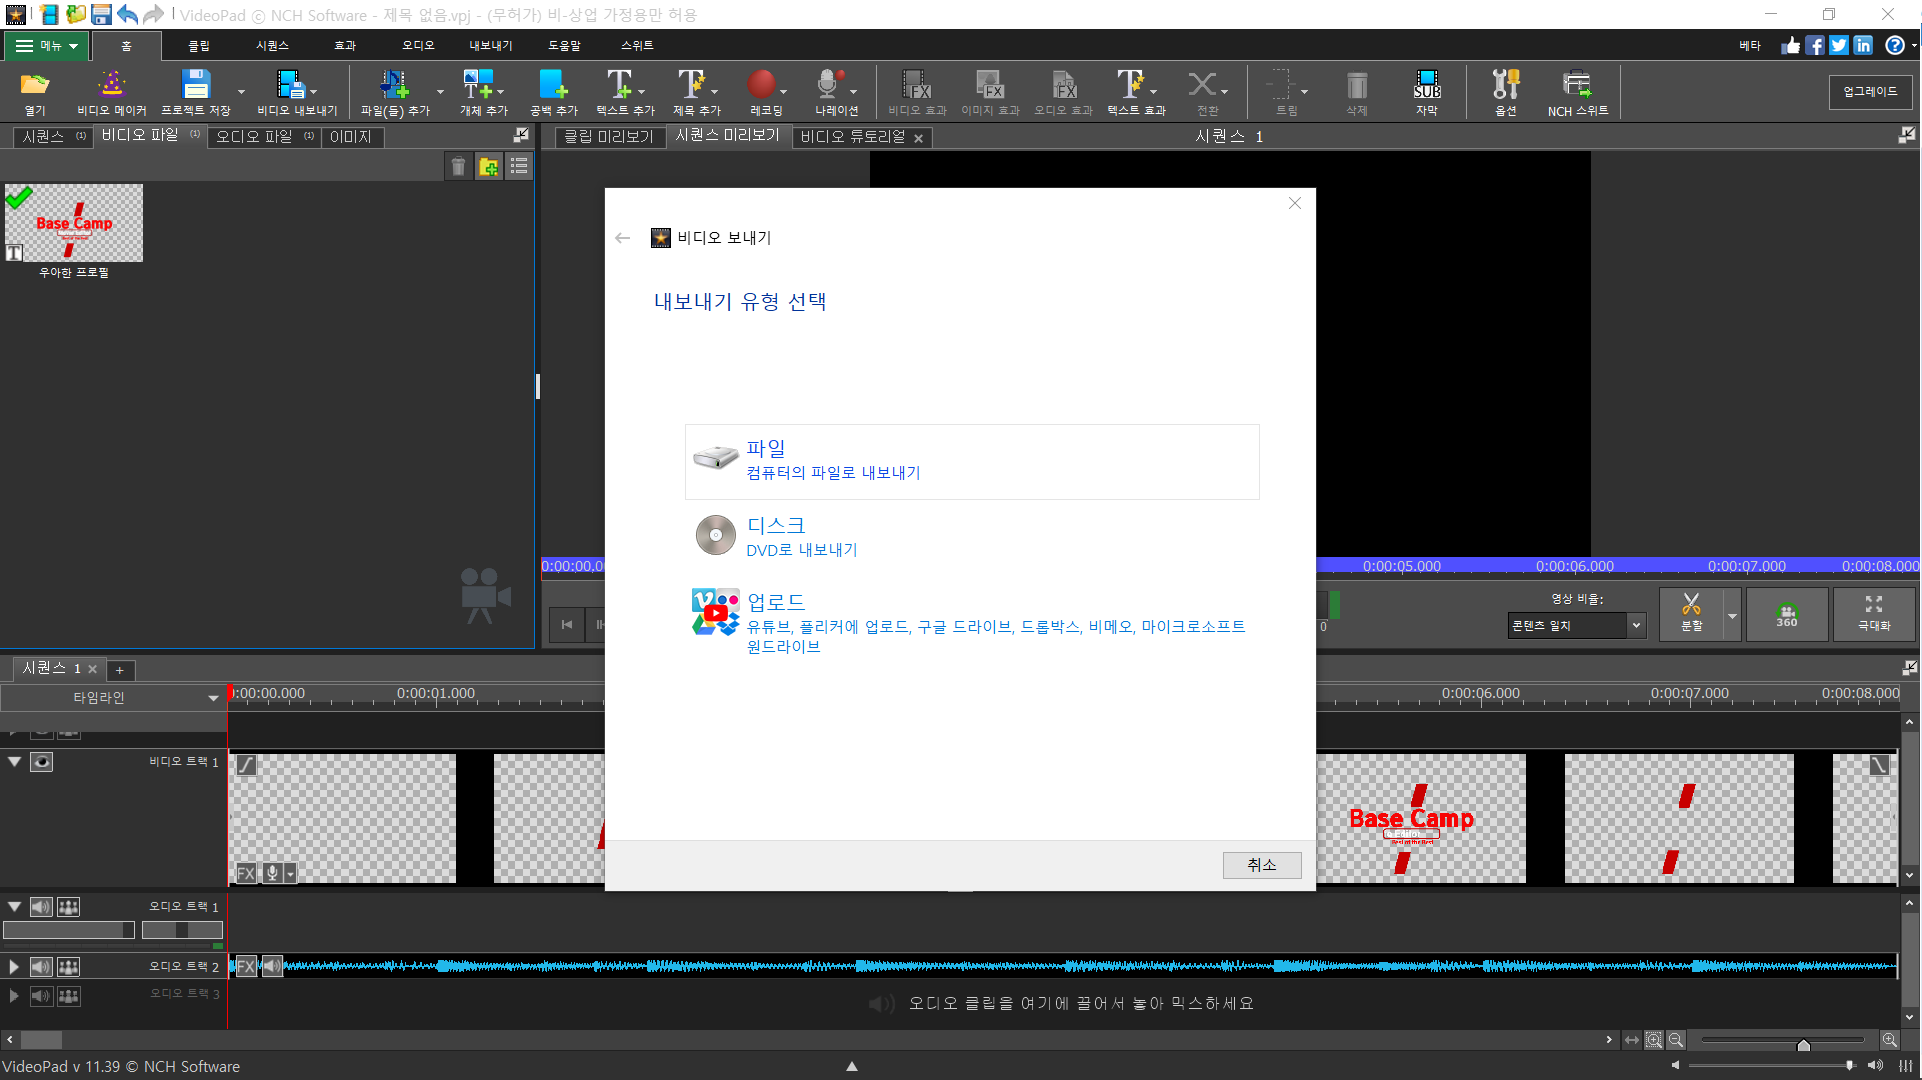Expand the Timeline (타임라인) mode dropdown

pyautogui.click(x=212, y=698)
